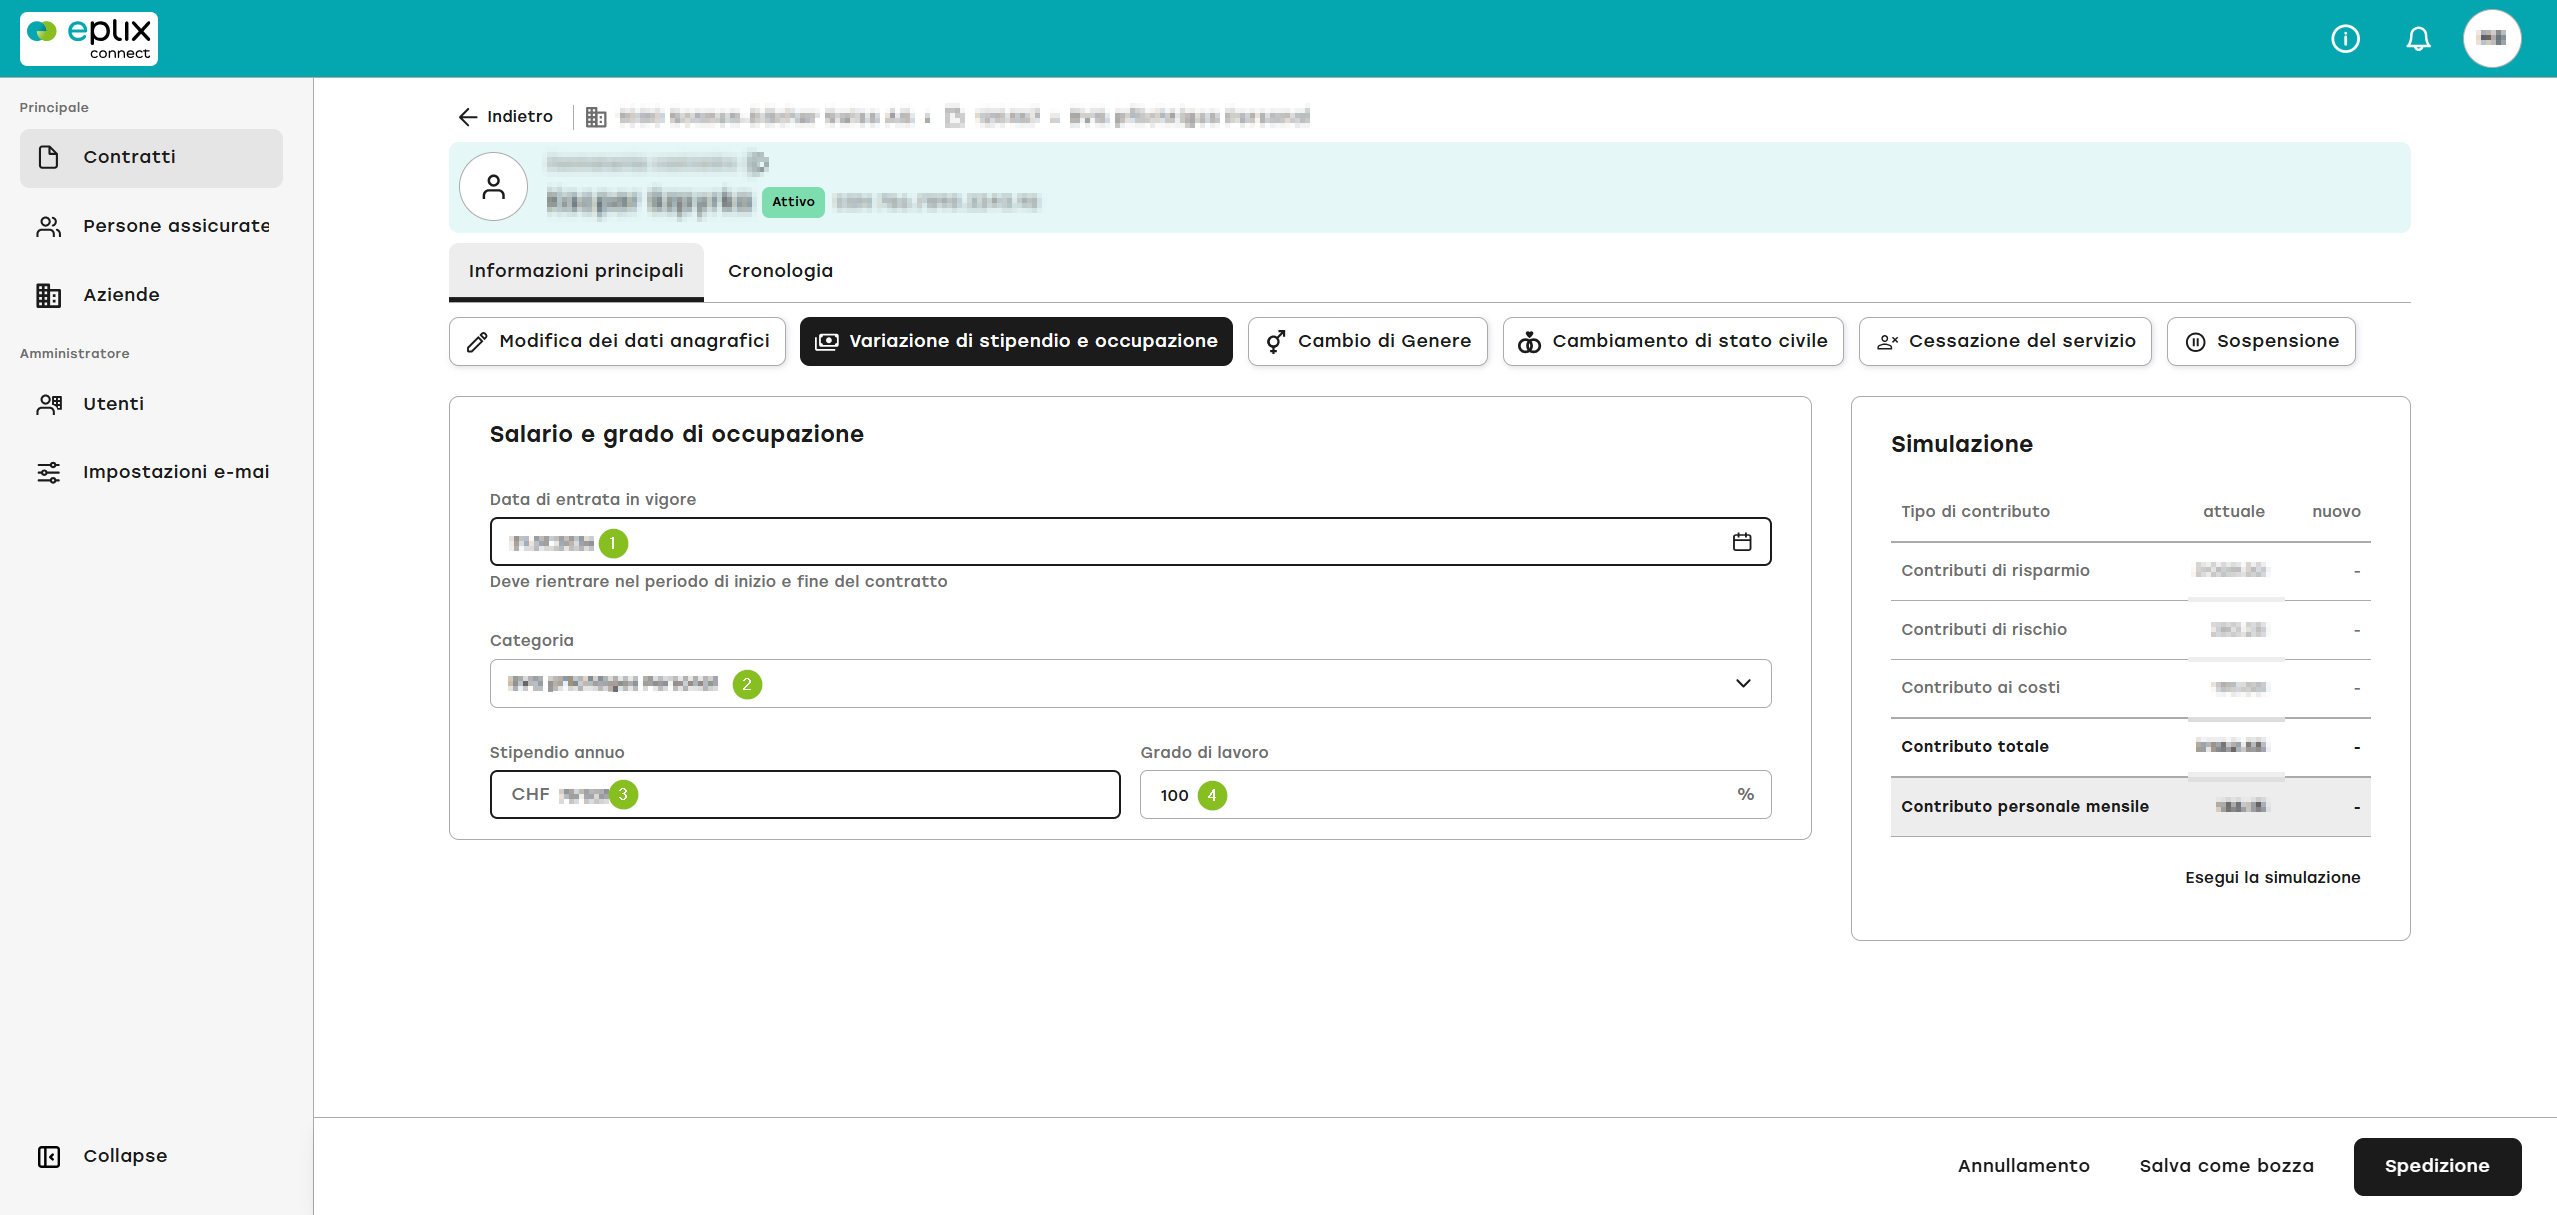Open Sospensione action
This screenshot has height=1215, width=2557.
[2261, 341]
